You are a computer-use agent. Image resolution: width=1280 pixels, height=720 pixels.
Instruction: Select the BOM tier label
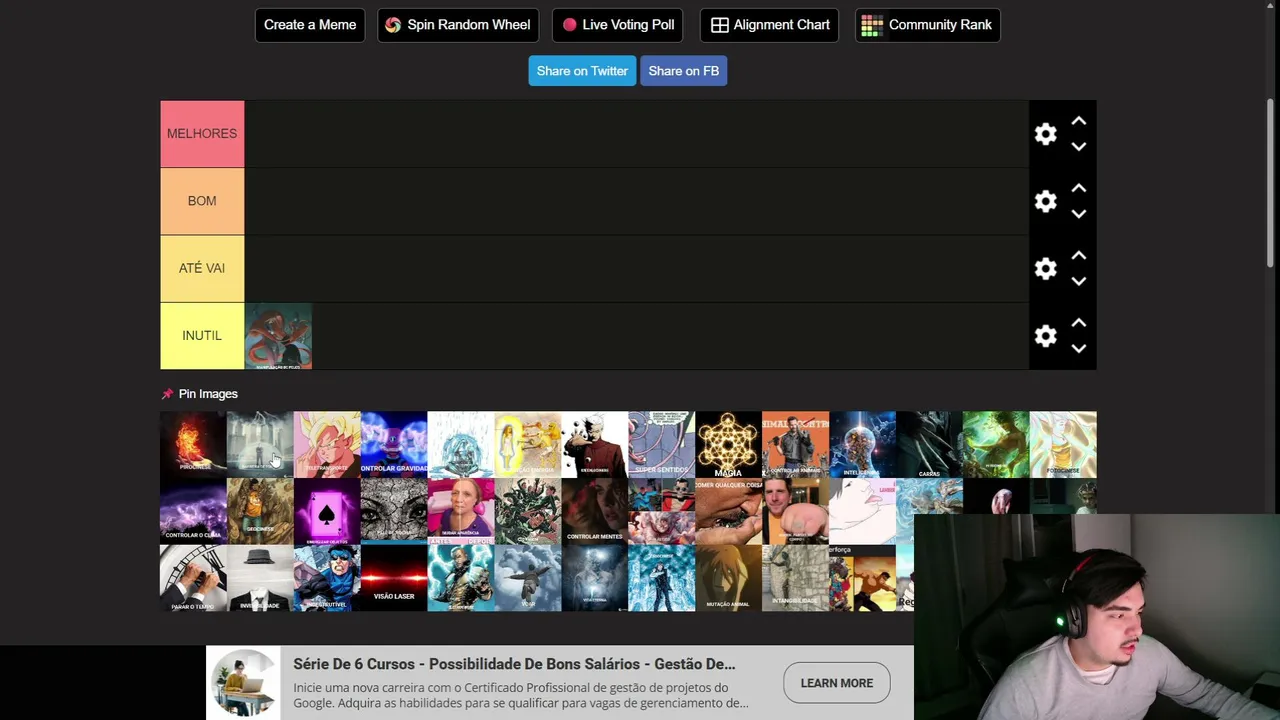coord(202,201)
